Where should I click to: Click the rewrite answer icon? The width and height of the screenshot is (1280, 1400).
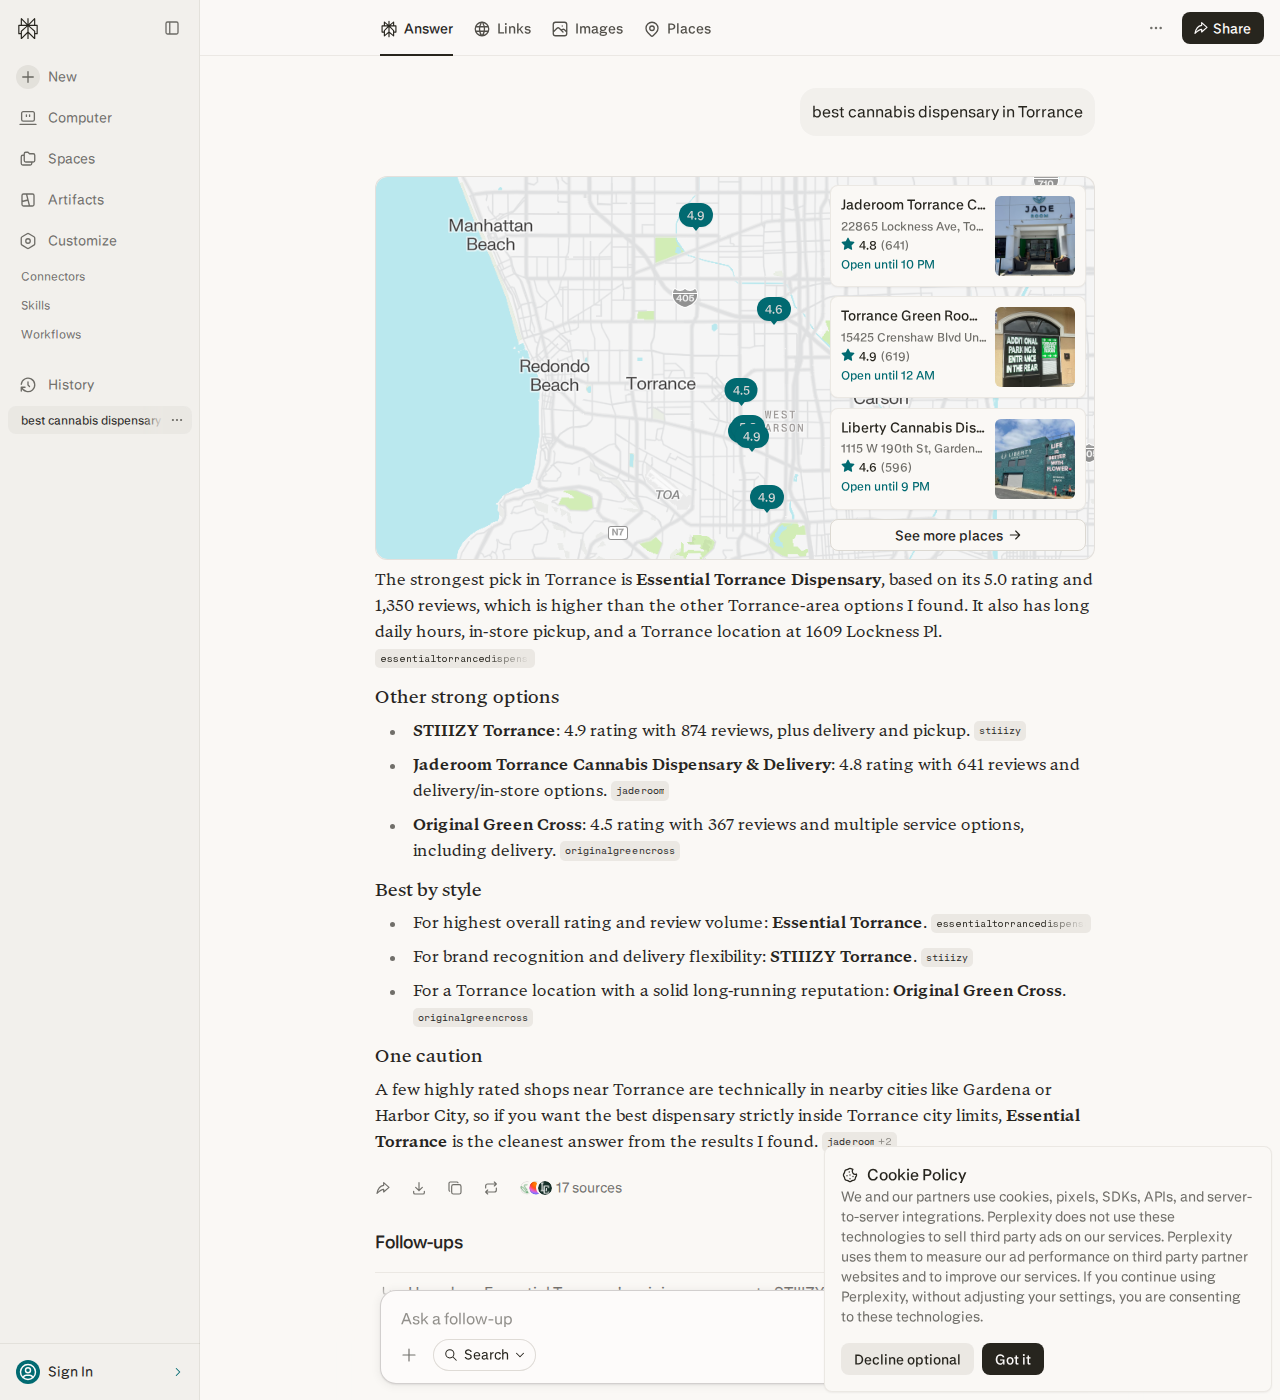(491, 1188)
